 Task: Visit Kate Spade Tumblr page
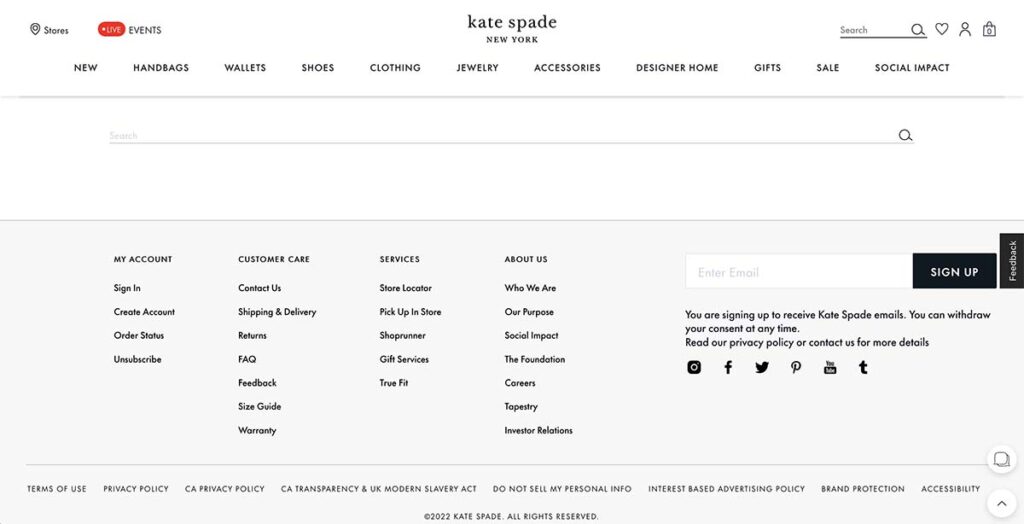(x=863, y=367)
